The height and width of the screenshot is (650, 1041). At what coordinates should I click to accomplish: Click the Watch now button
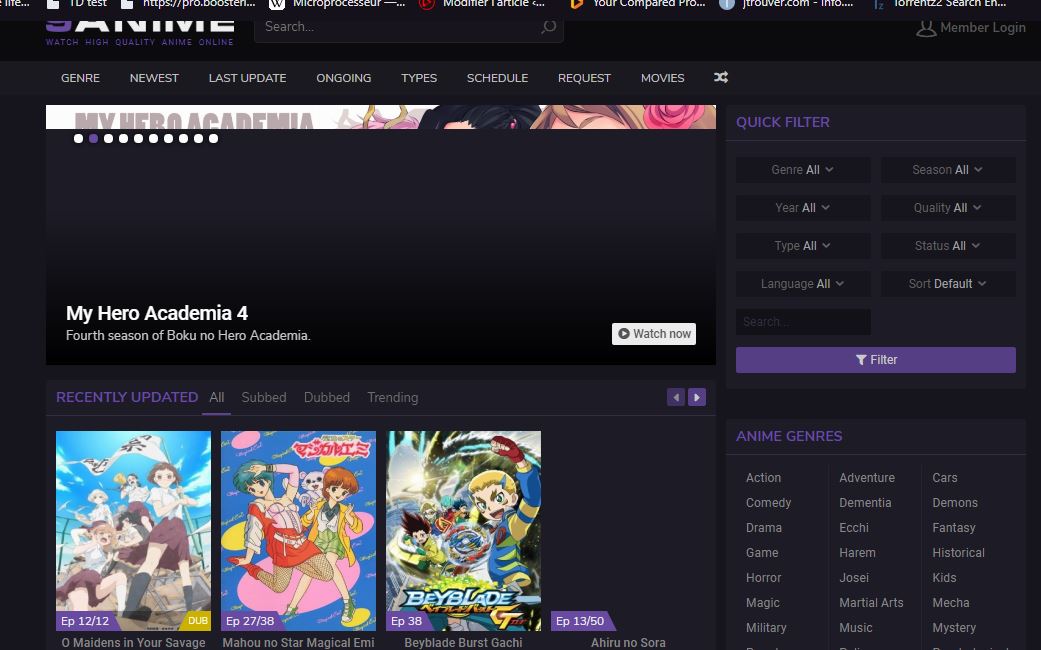[654, 334]
